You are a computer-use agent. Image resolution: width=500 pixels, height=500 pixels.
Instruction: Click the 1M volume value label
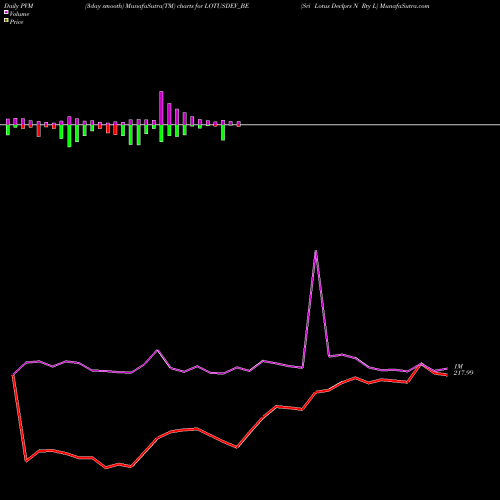pyautogui.click(x=459, y=366)
